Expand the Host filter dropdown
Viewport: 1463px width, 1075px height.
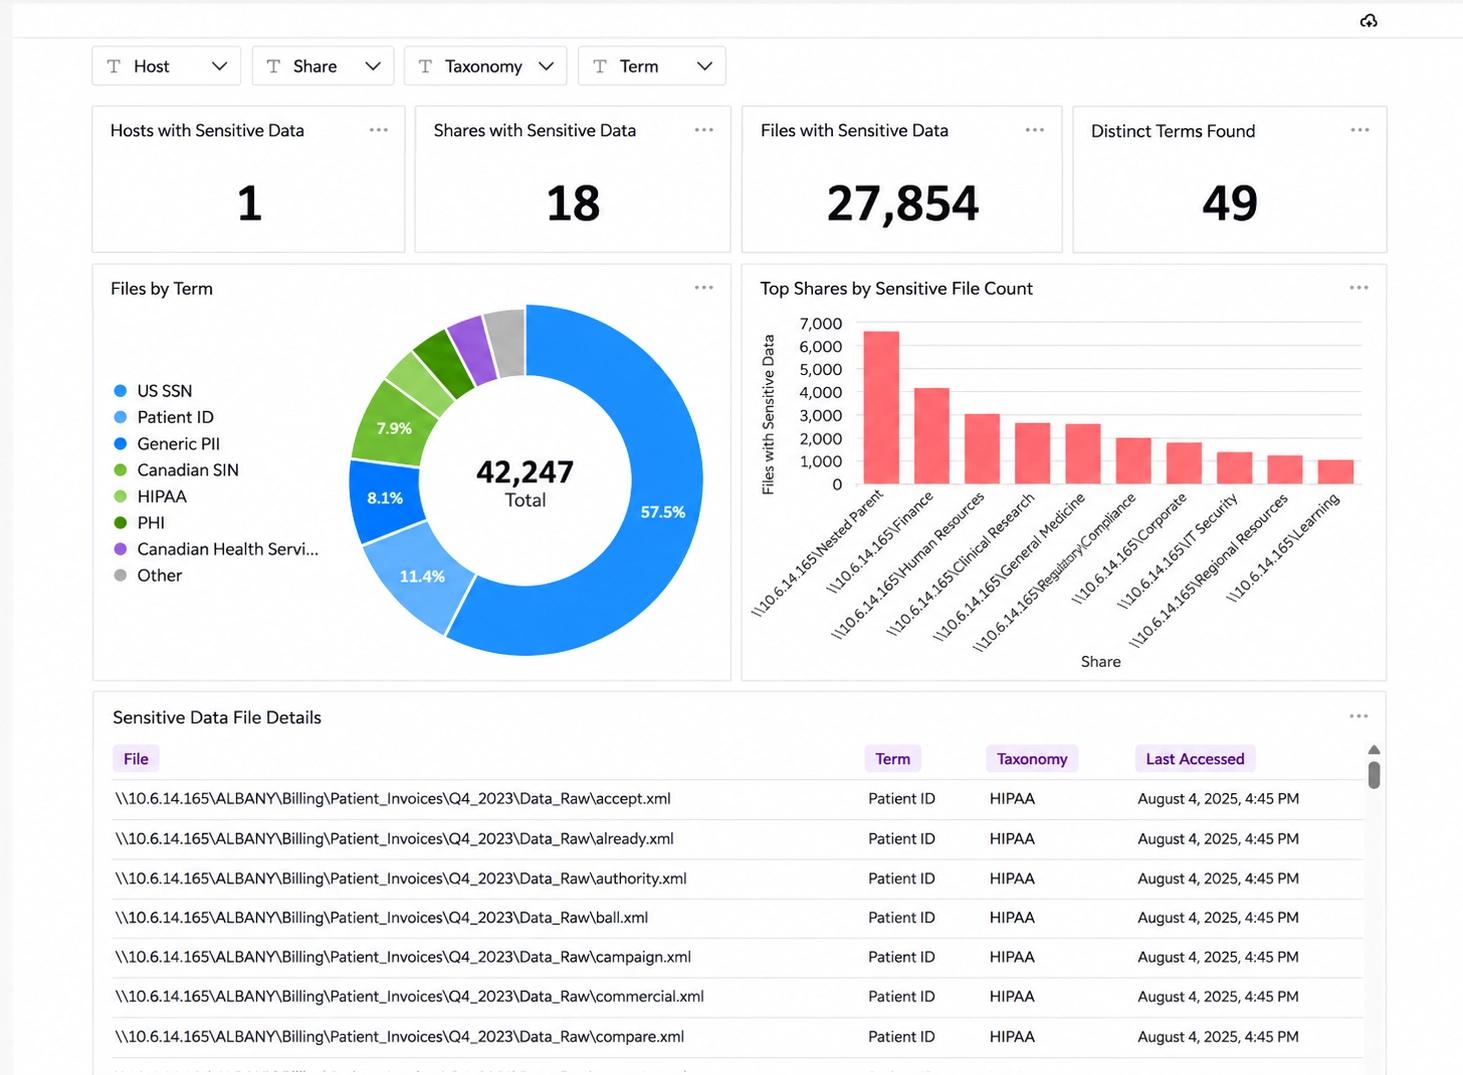166,66
